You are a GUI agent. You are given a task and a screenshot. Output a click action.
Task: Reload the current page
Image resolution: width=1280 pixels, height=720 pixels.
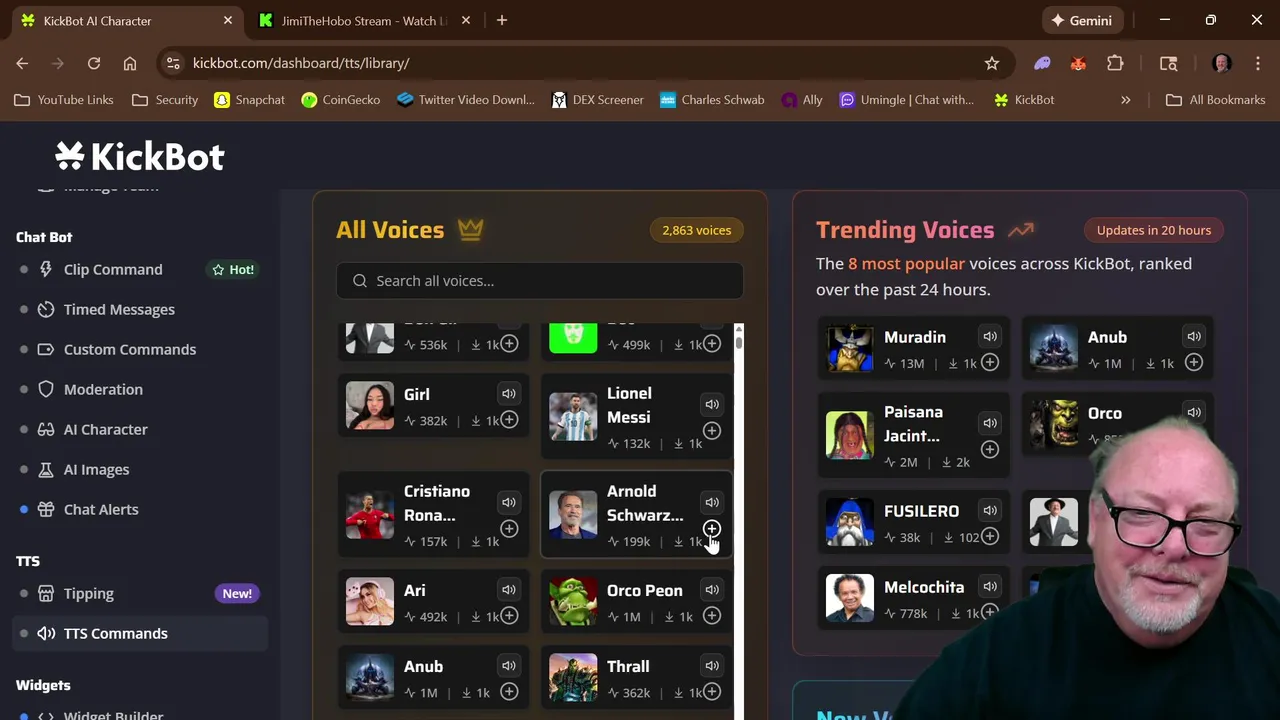[x=94, y=63]
